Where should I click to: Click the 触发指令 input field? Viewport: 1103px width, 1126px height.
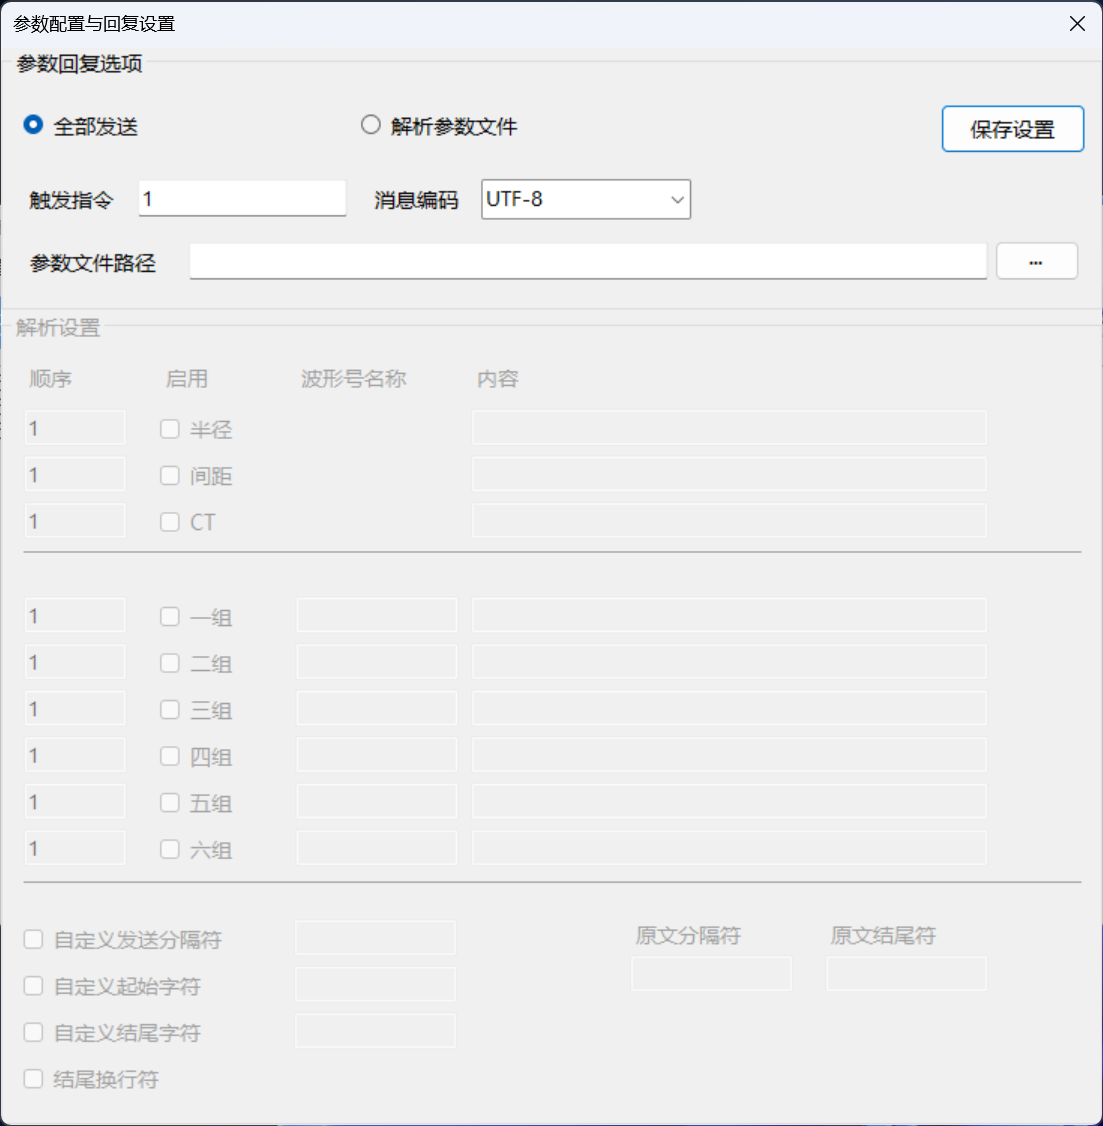click(243, 198)
